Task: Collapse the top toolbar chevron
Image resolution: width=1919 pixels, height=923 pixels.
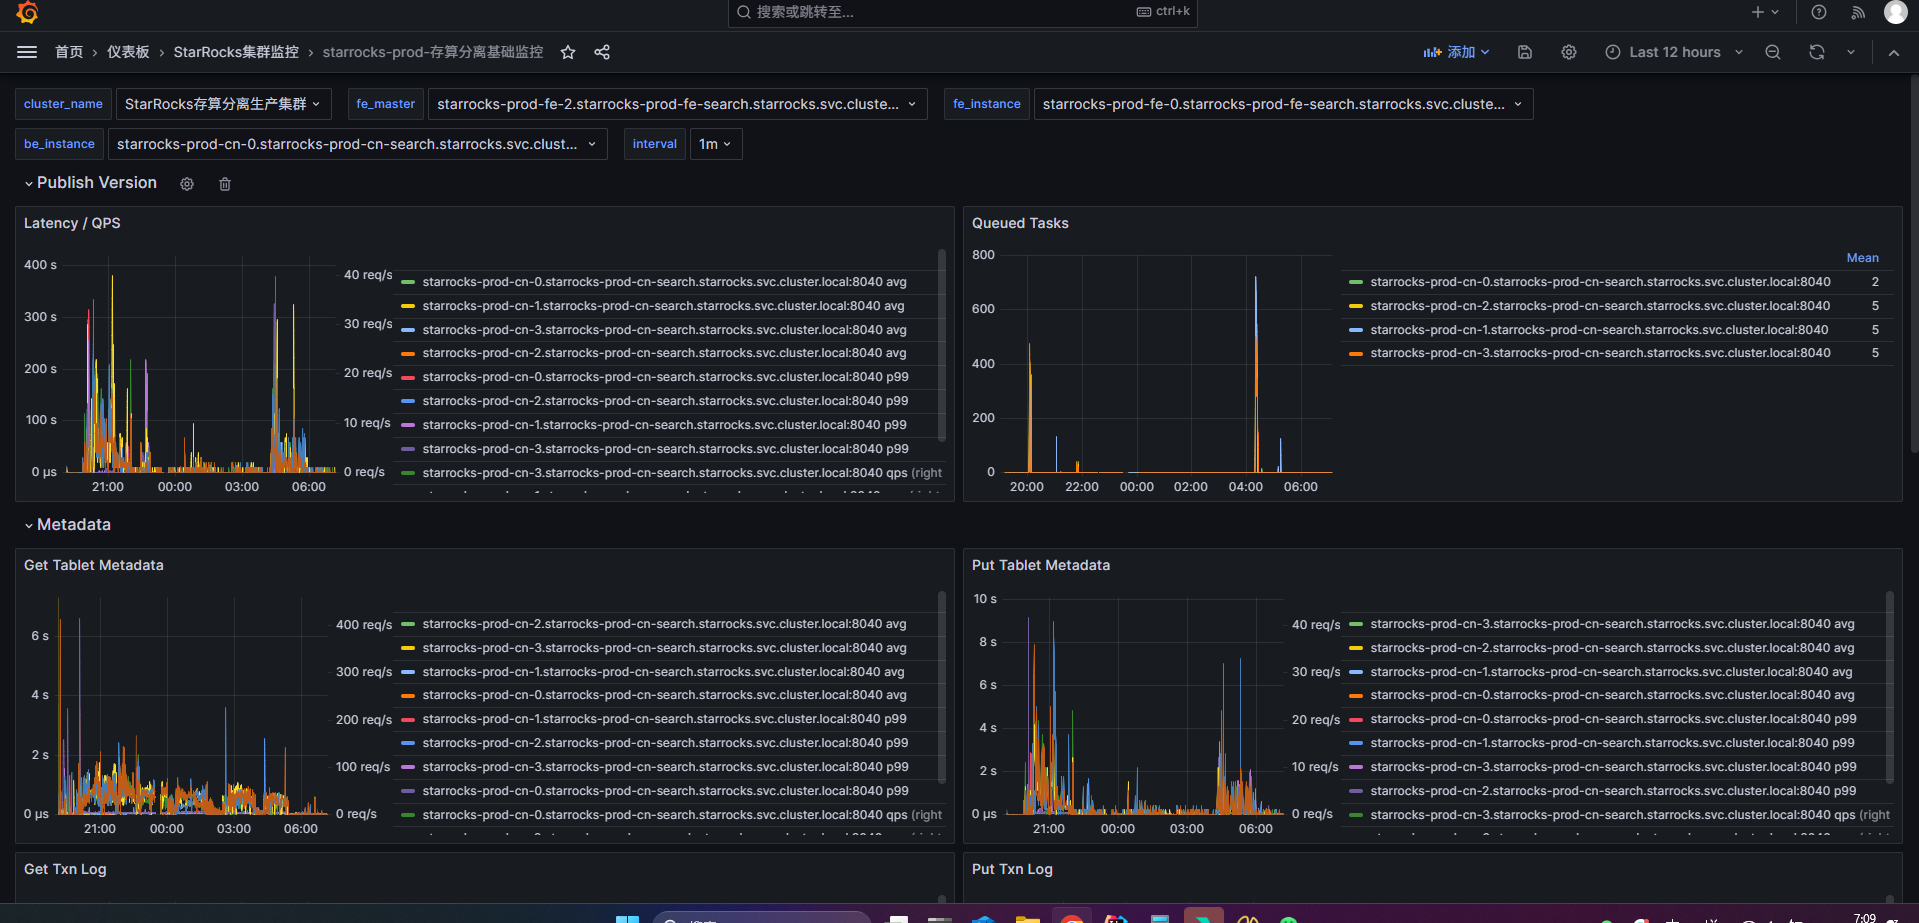Action: tap(1894, 52)
